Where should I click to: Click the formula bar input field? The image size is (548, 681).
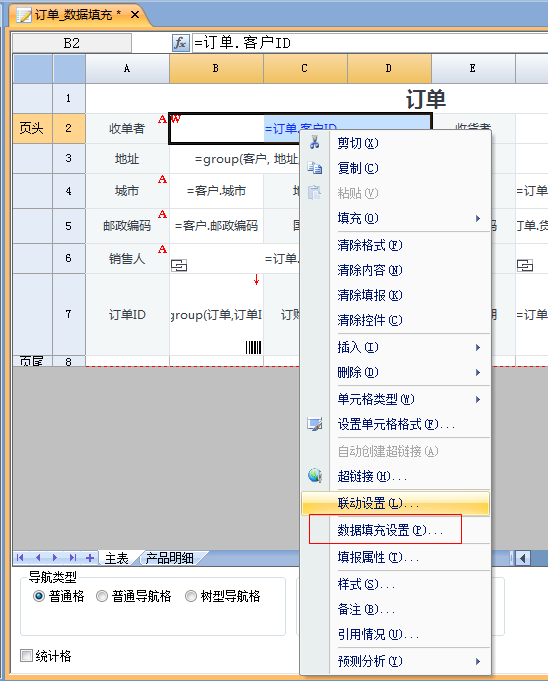370,43
